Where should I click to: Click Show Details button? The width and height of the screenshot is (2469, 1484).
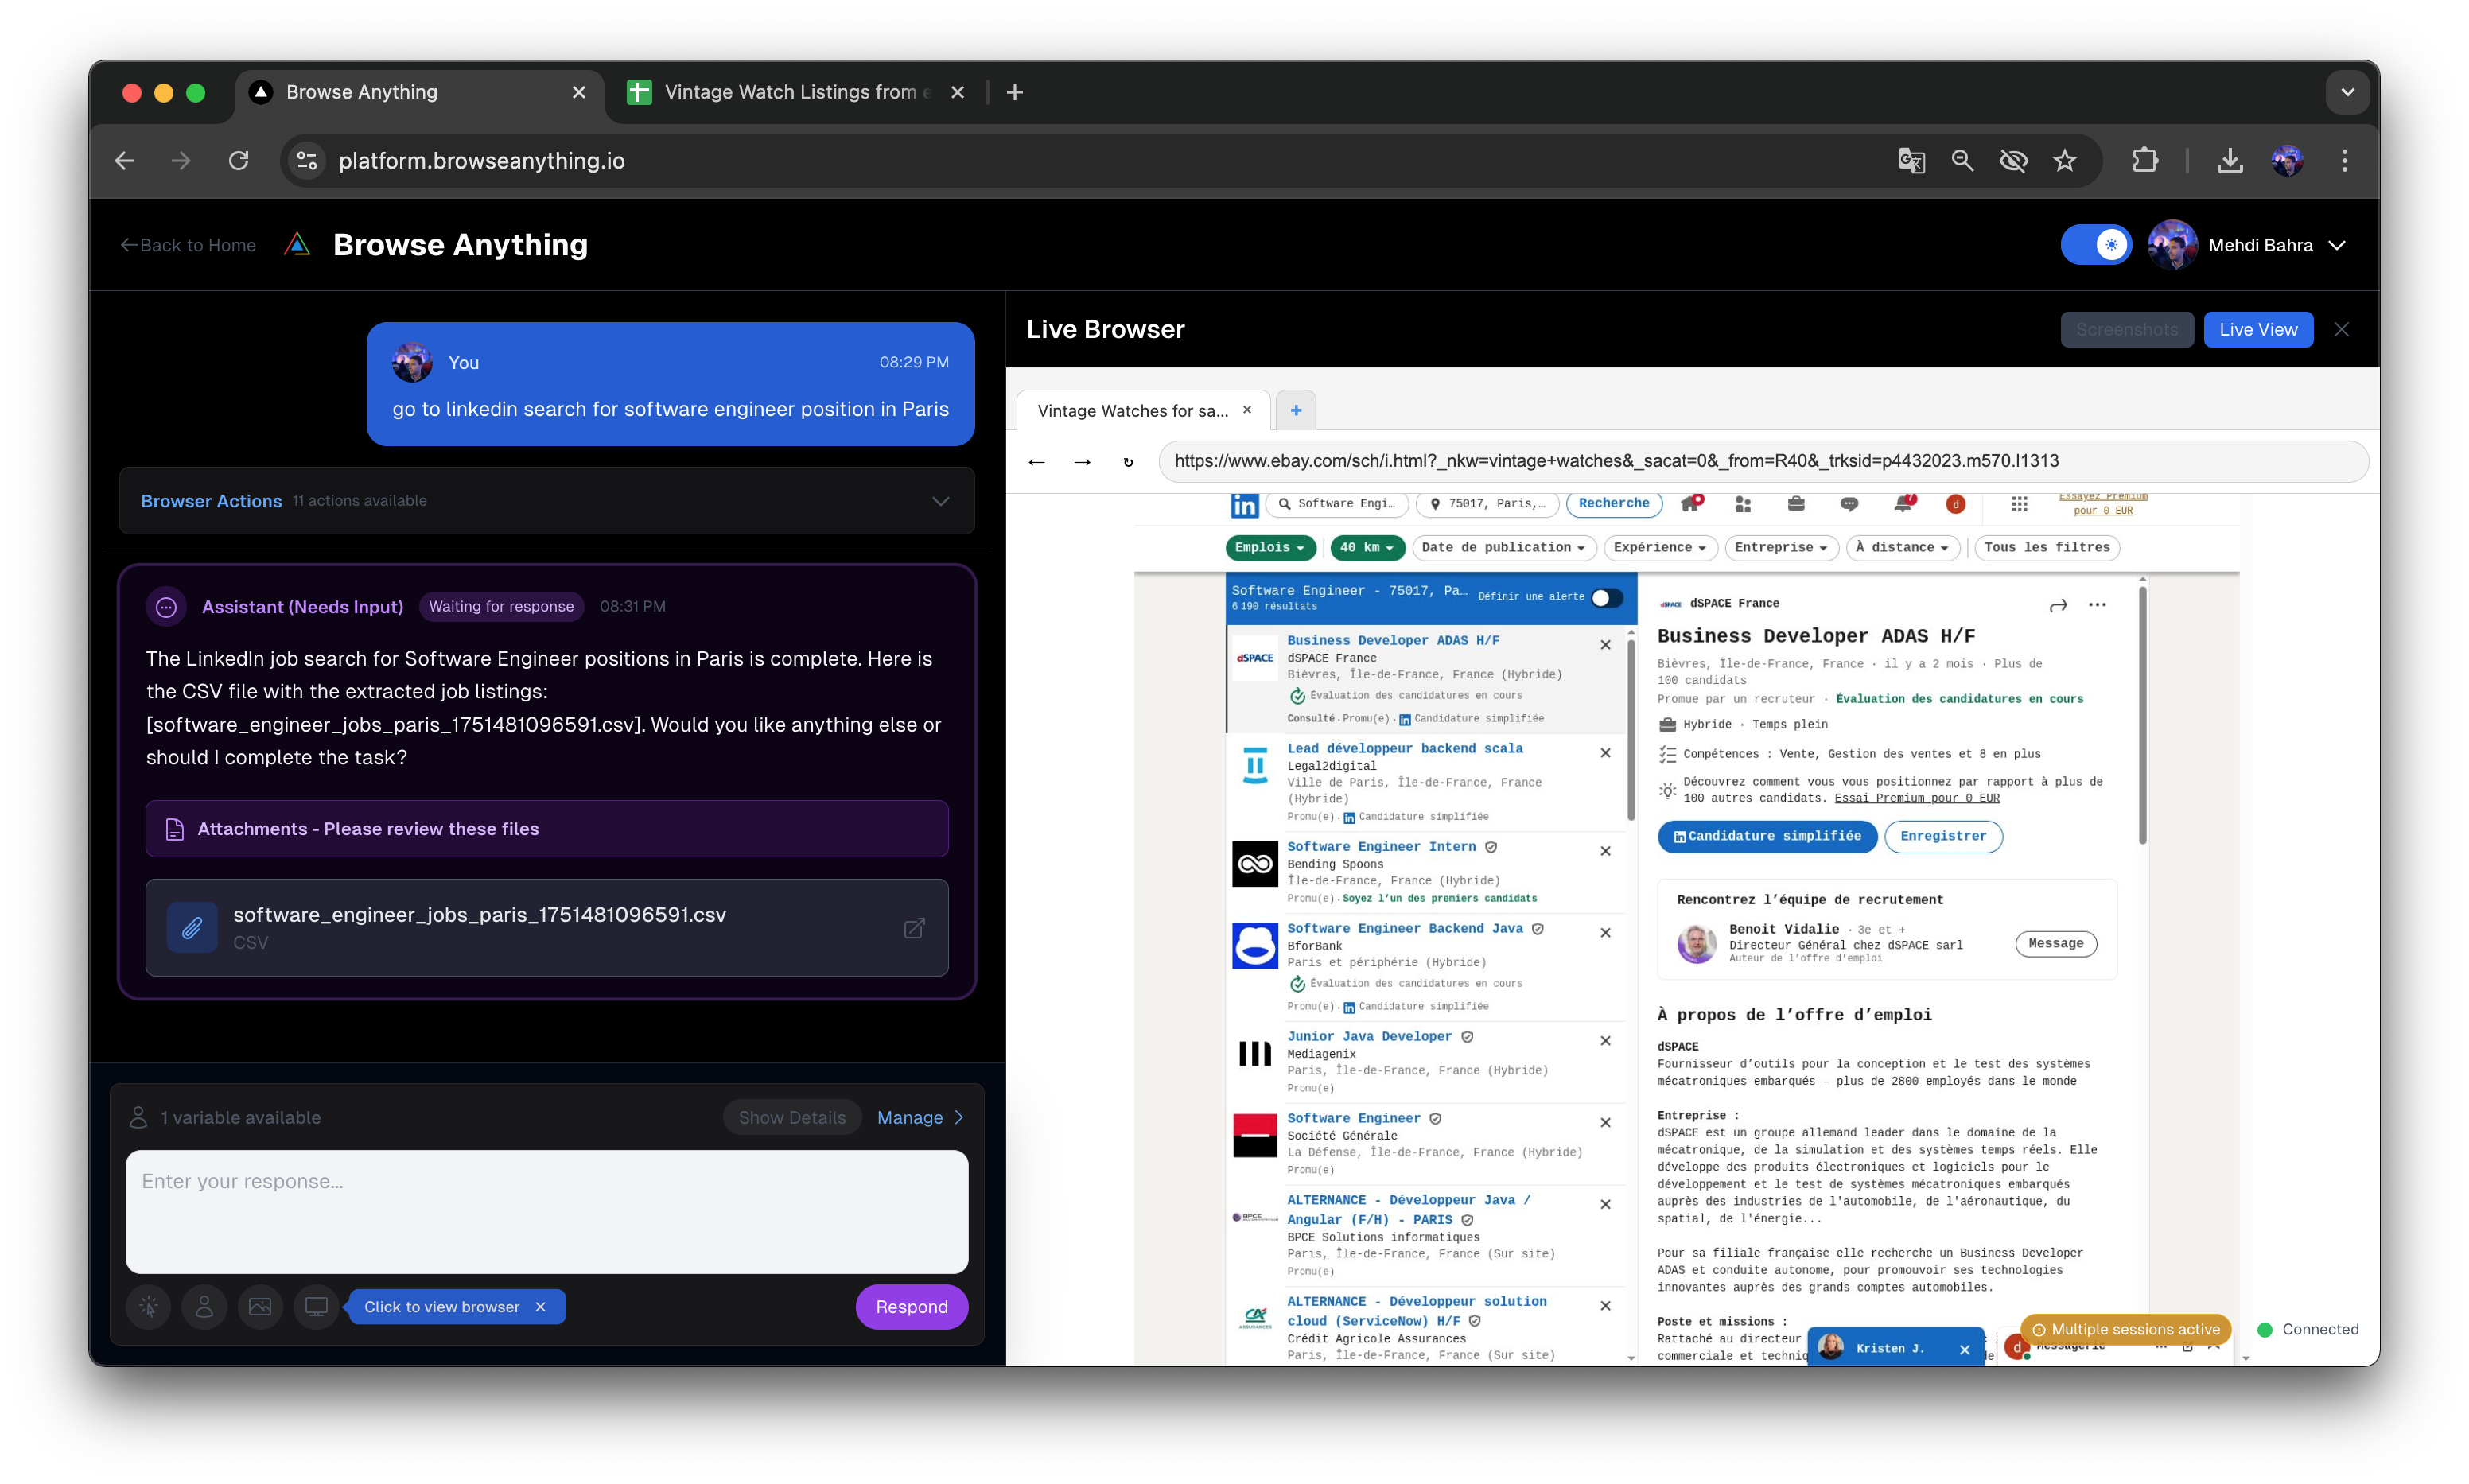click(792, 1117)
